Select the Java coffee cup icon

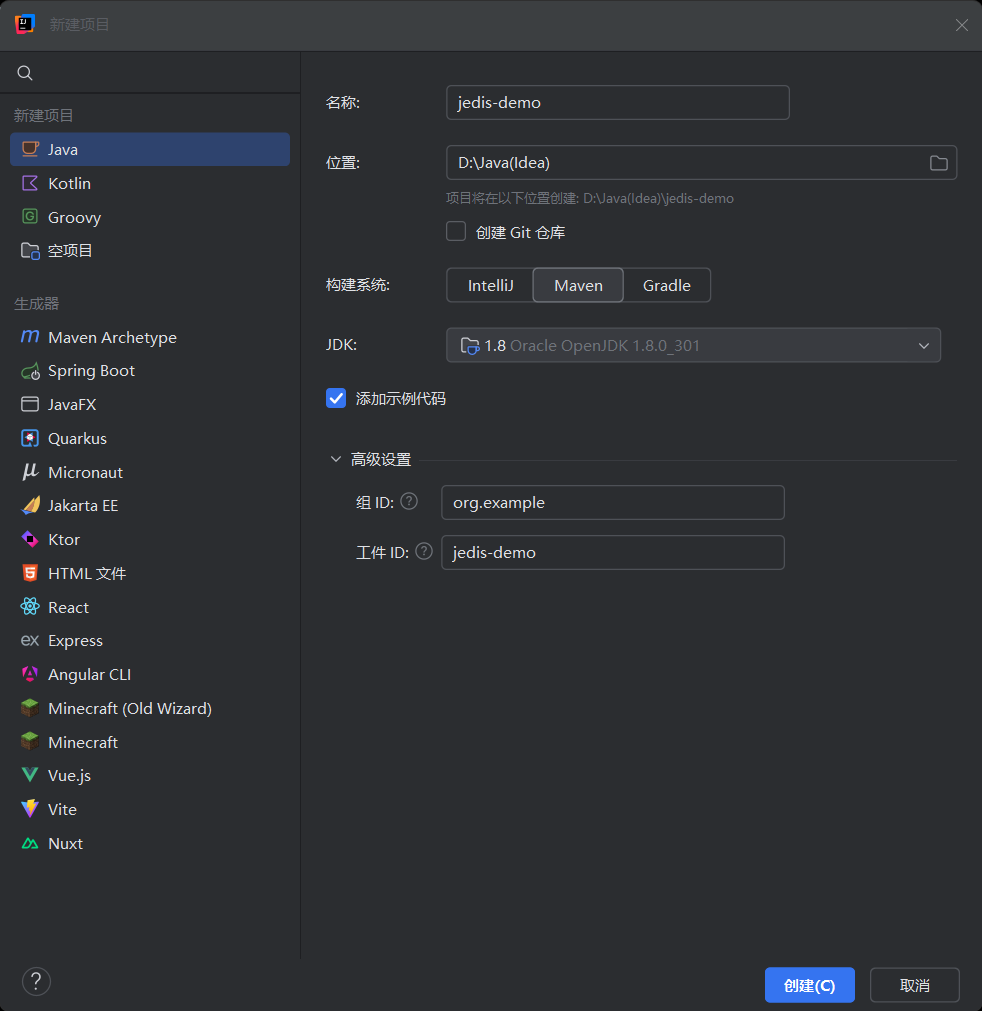tap(30, 149)
